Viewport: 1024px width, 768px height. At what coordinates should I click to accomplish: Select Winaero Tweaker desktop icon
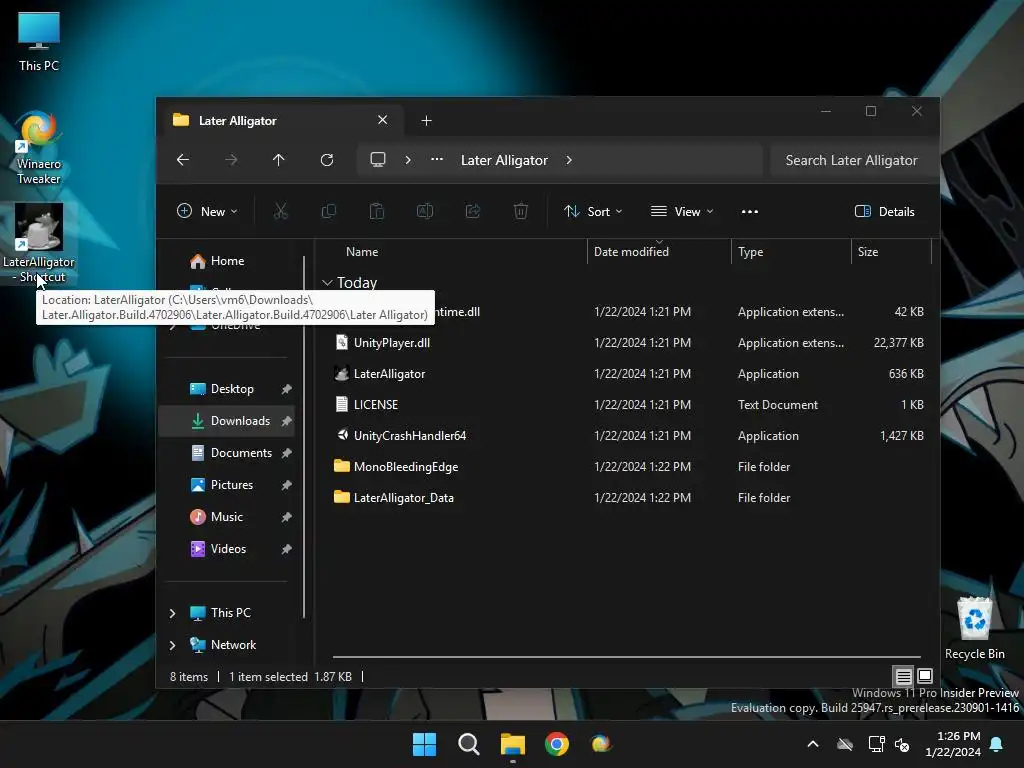pyautogui.click(x=39, y=148)
